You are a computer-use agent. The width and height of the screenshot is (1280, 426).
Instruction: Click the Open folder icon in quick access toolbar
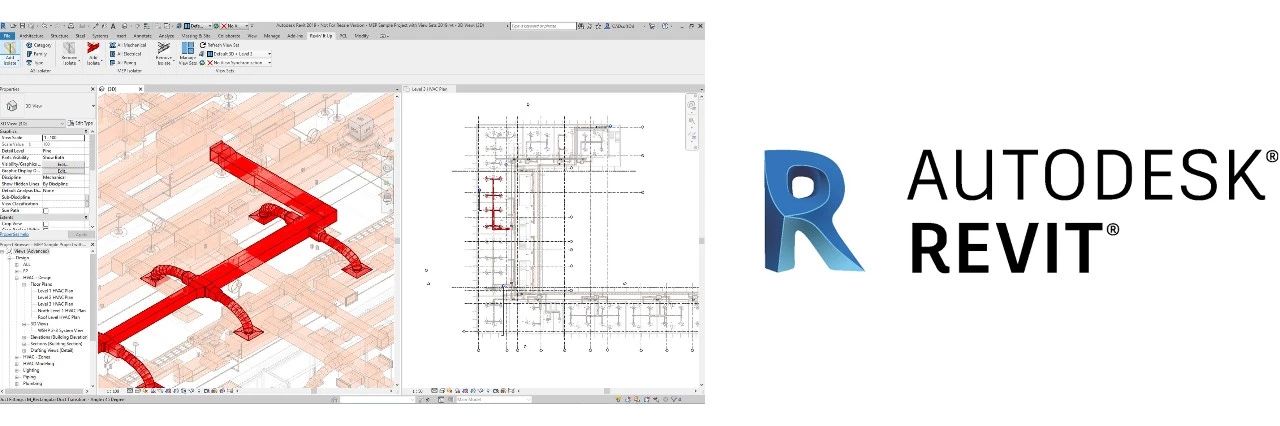13,25
